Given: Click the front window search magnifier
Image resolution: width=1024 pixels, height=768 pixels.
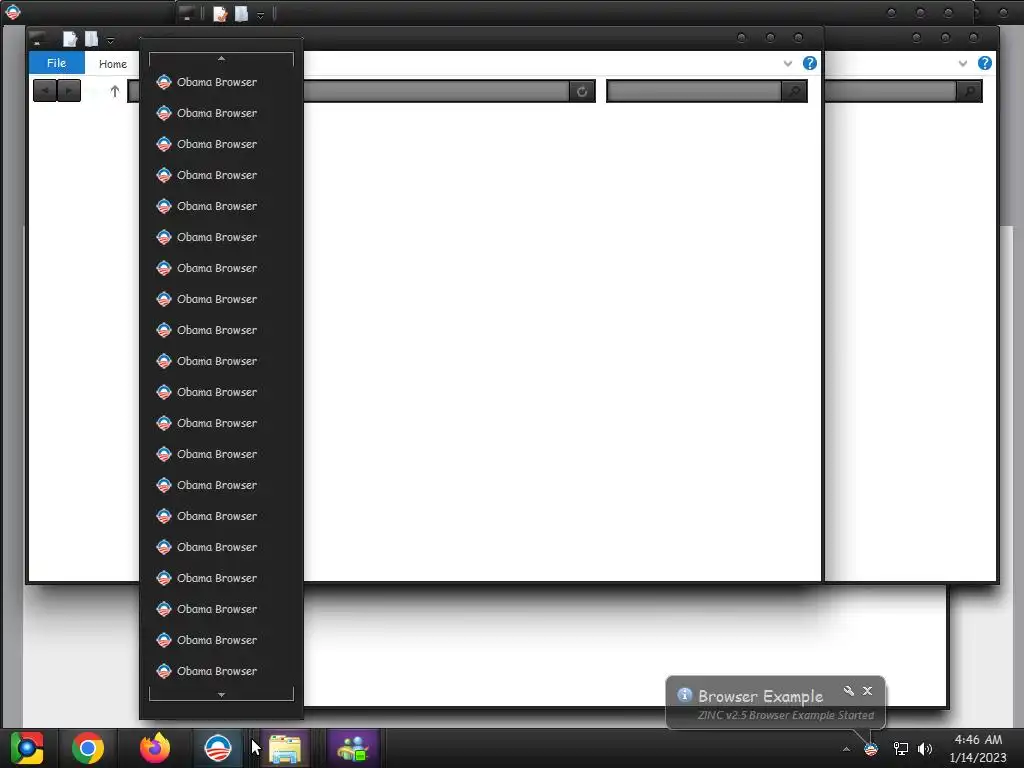Looking at the screenshot, I should pyautogui.click(x=794, y=91).
